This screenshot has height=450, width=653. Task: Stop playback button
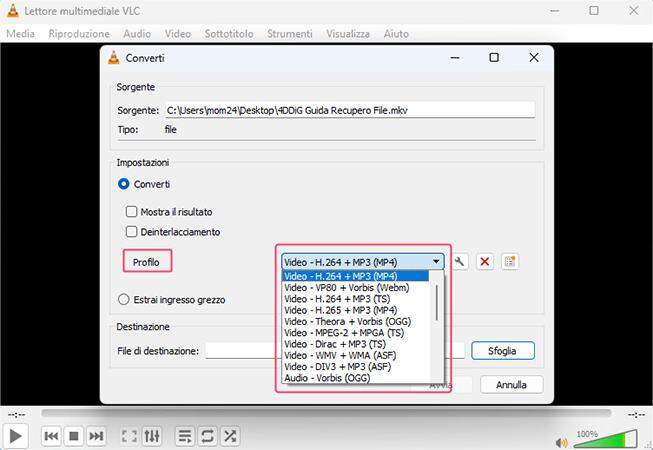[x=74, y=436]
